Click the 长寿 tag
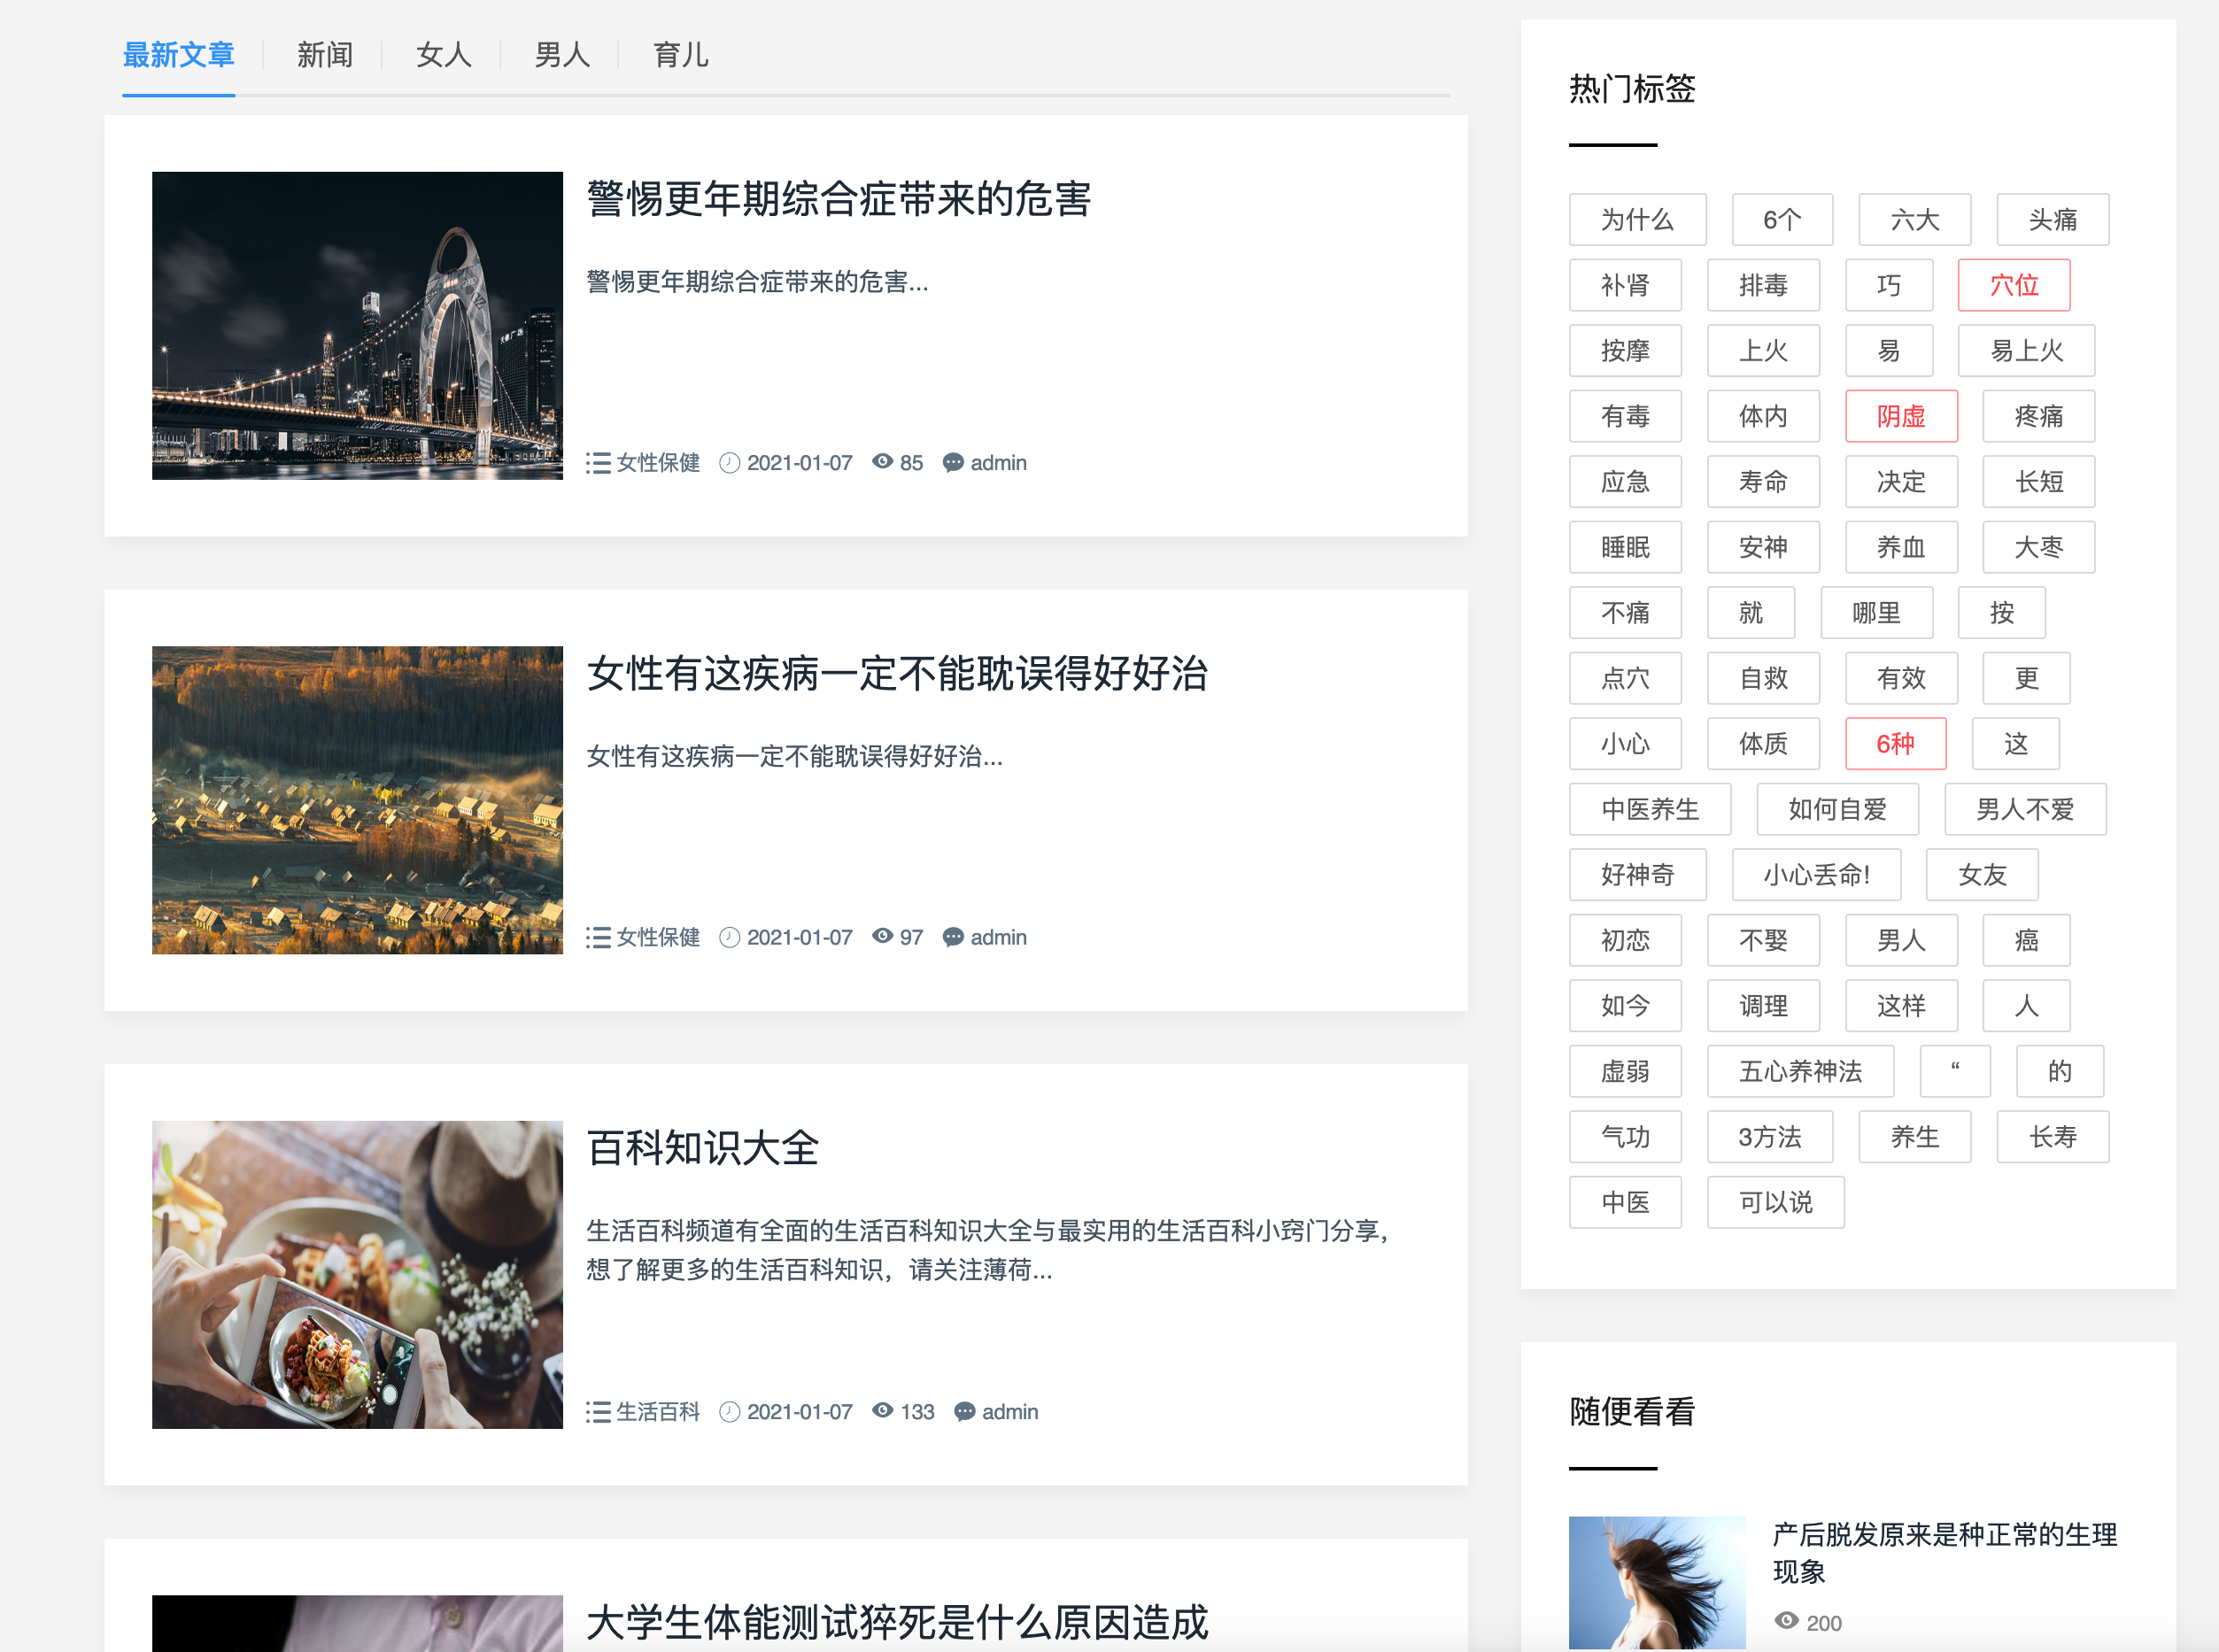 2053,1137
